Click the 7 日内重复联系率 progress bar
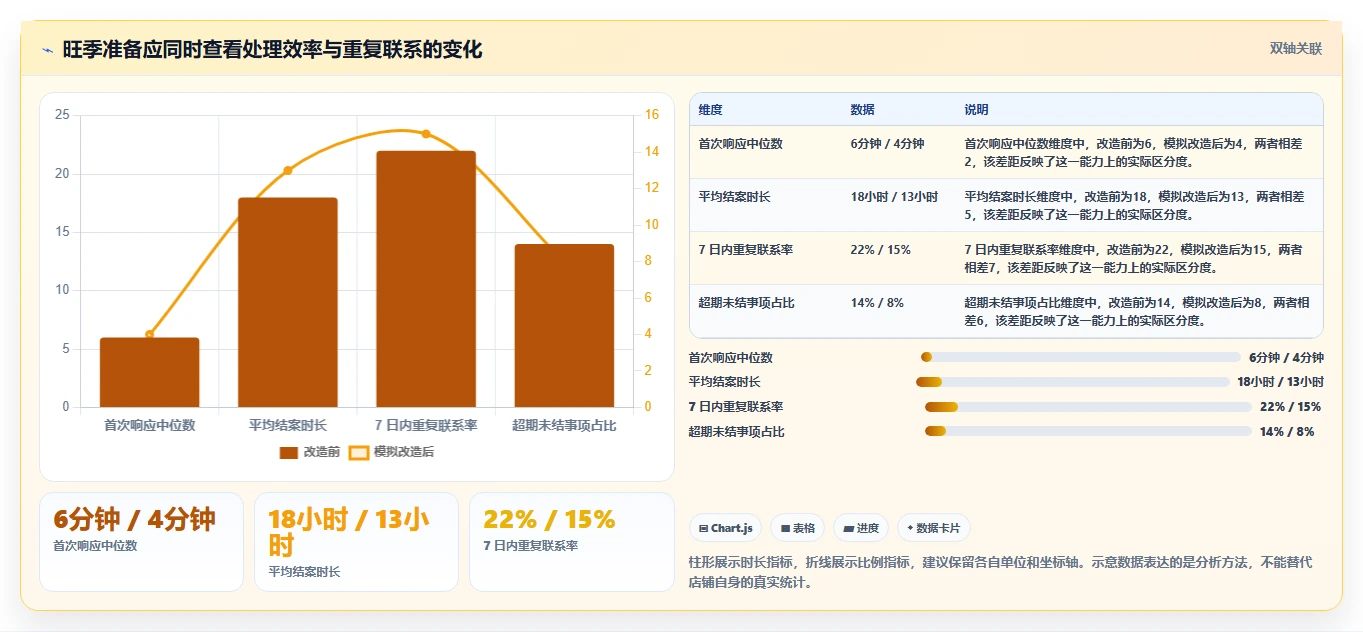This screenshot has width=1363, height=632. click(x=1088, y=407)
